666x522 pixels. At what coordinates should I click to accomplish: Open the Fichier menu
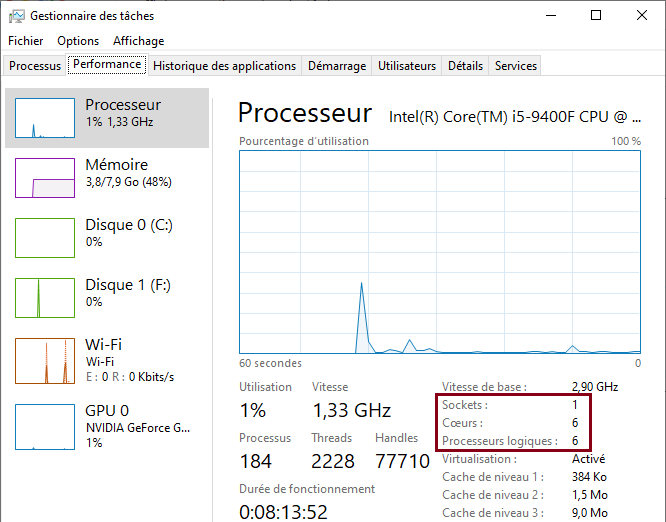pyautogui.click(x=25, y=41)
